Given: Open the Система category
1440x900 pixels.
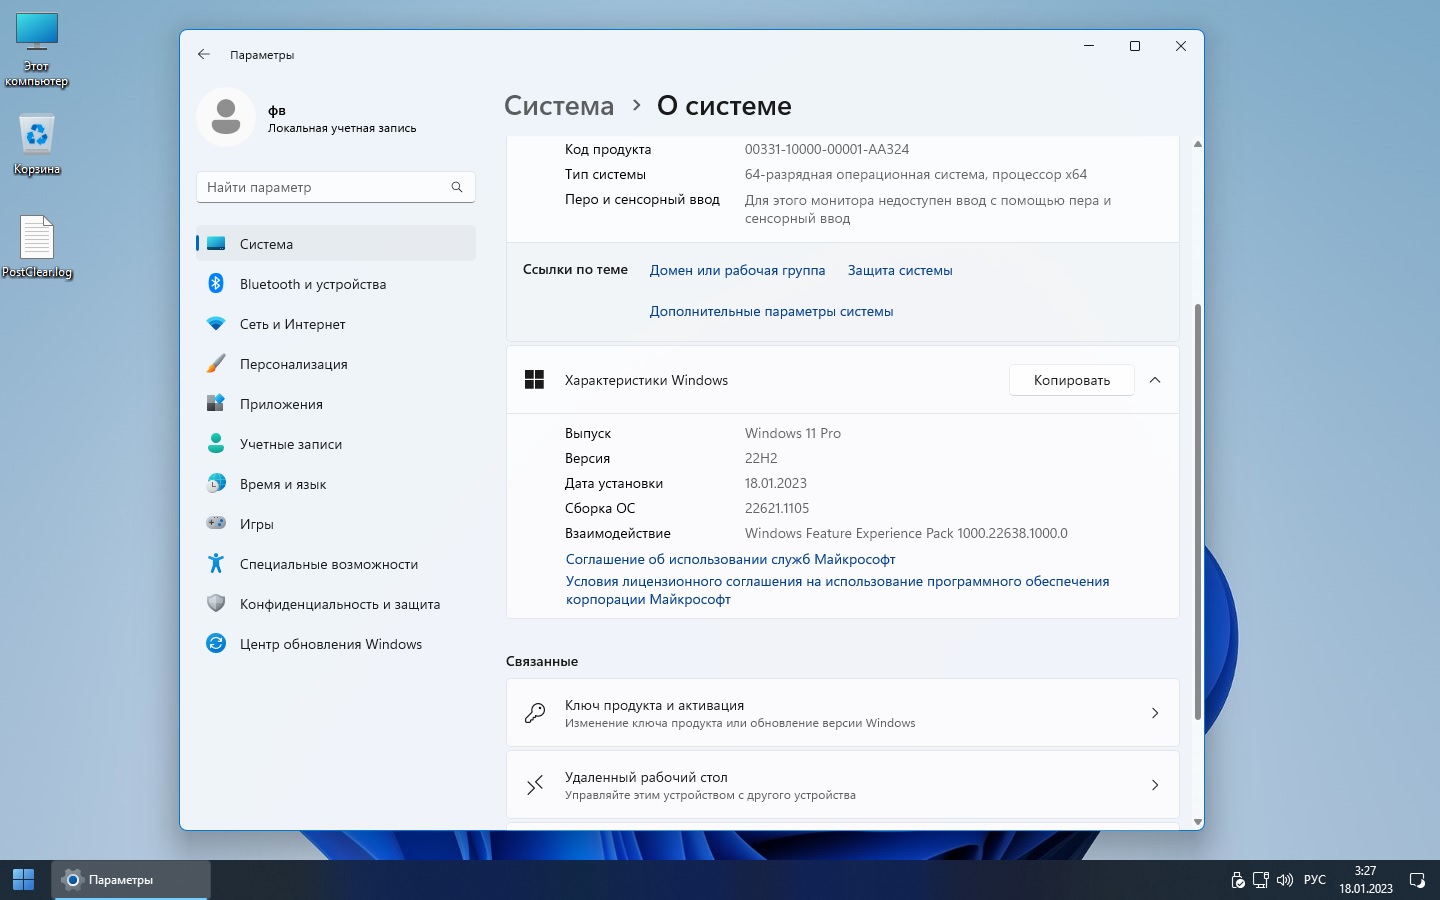Looking at the screenshot, I should click(336, 244).
